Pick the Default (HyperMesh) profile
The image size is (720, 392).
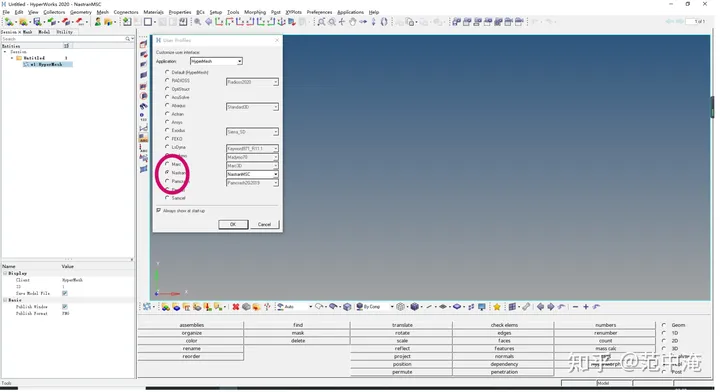(167, 72)
